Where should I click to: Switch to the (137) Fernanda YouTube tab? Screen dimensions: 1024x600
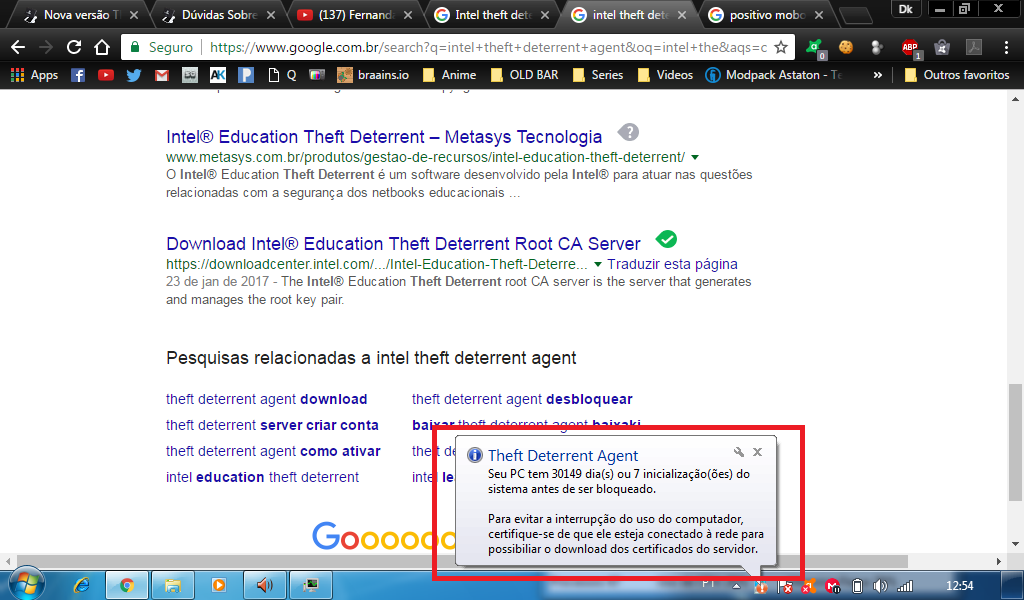355,14
